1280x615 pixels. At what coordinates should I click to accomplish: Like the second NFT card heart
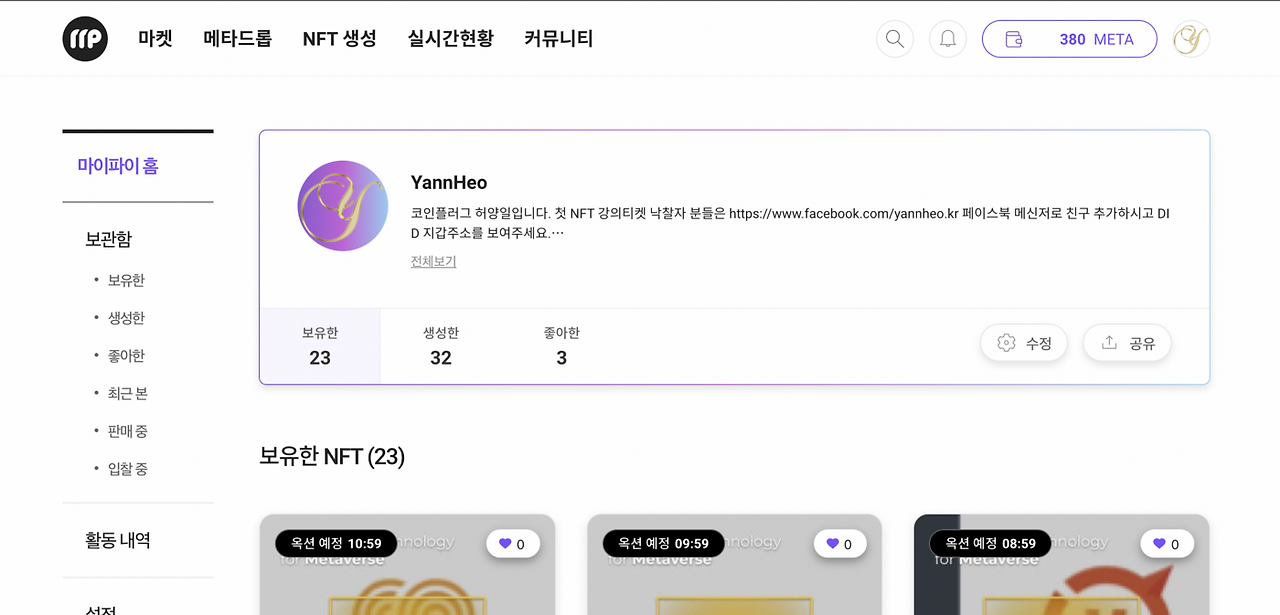click(840, 544)
